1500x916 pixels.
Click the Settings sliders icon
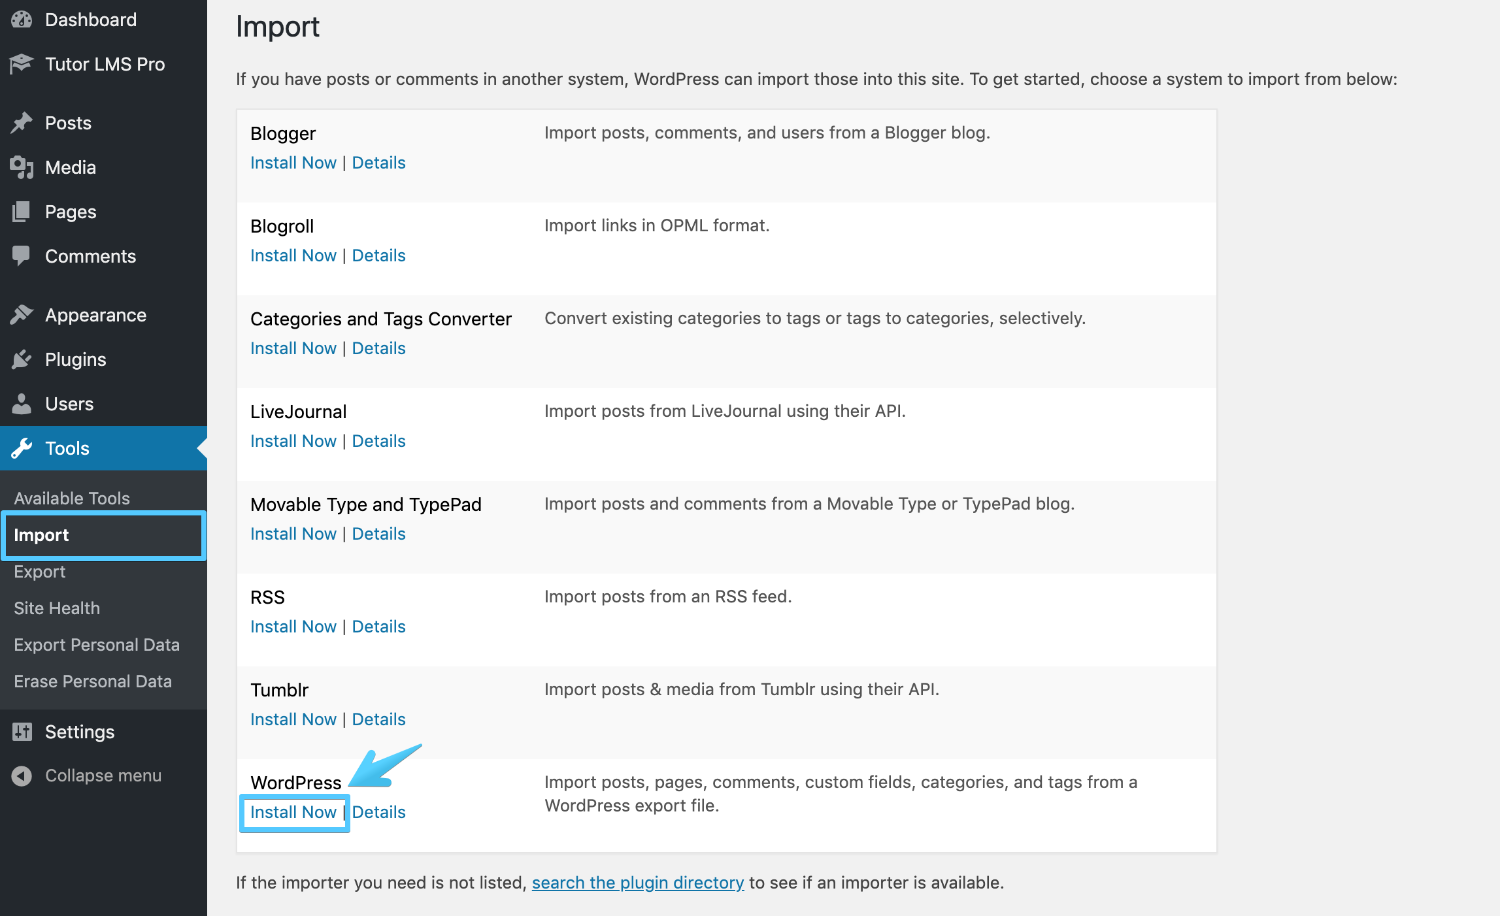21,732
